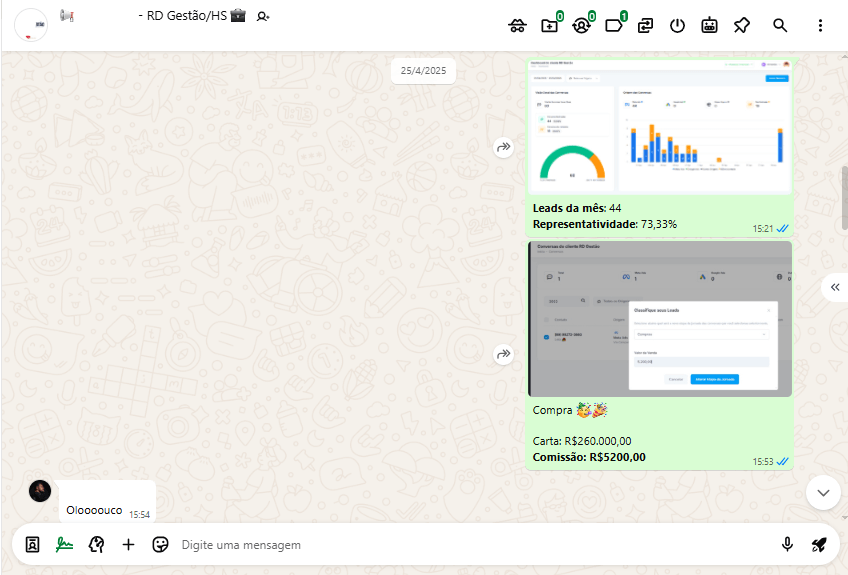The image size is (848, 575).
Task: Record a voice message with microphone
Action: [787, 545]
